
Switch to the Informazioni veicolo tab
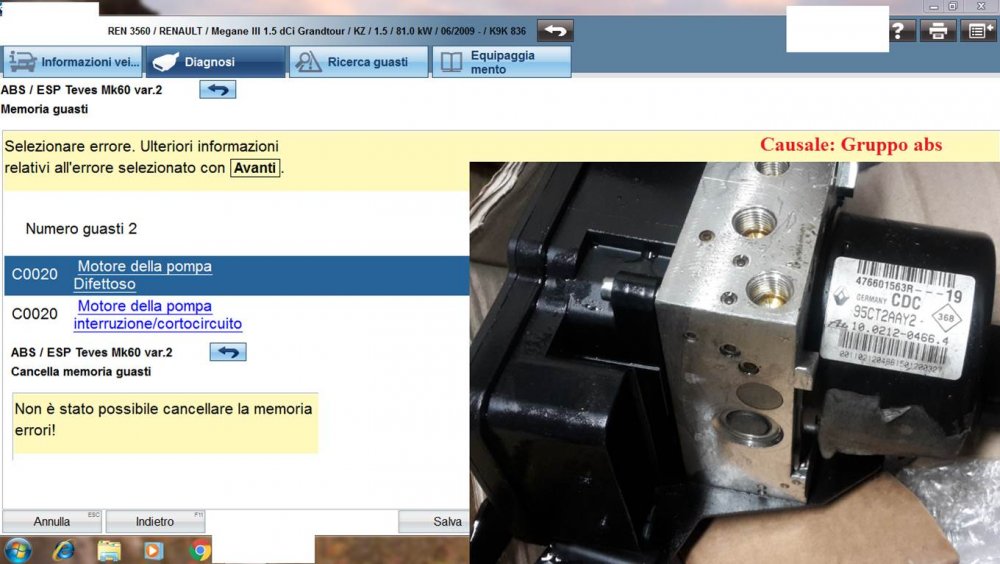73,62
